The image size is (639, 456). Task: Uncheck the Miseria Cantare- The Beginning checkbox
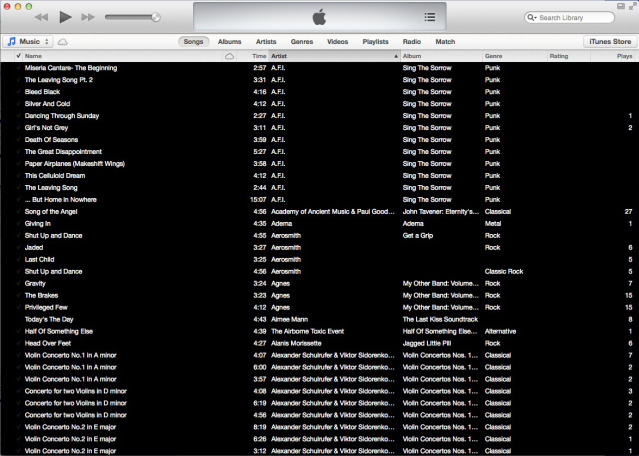pyautogui.click(x=18, y=68)
